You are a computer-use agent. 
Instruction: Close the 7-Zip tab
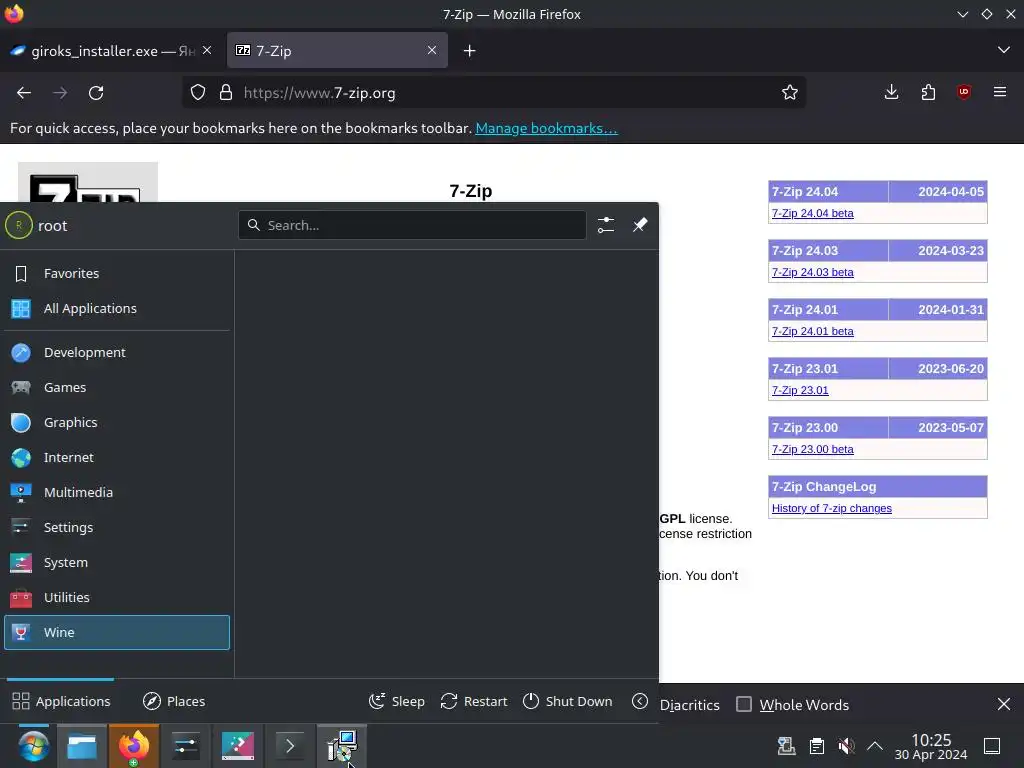(432, 50)
